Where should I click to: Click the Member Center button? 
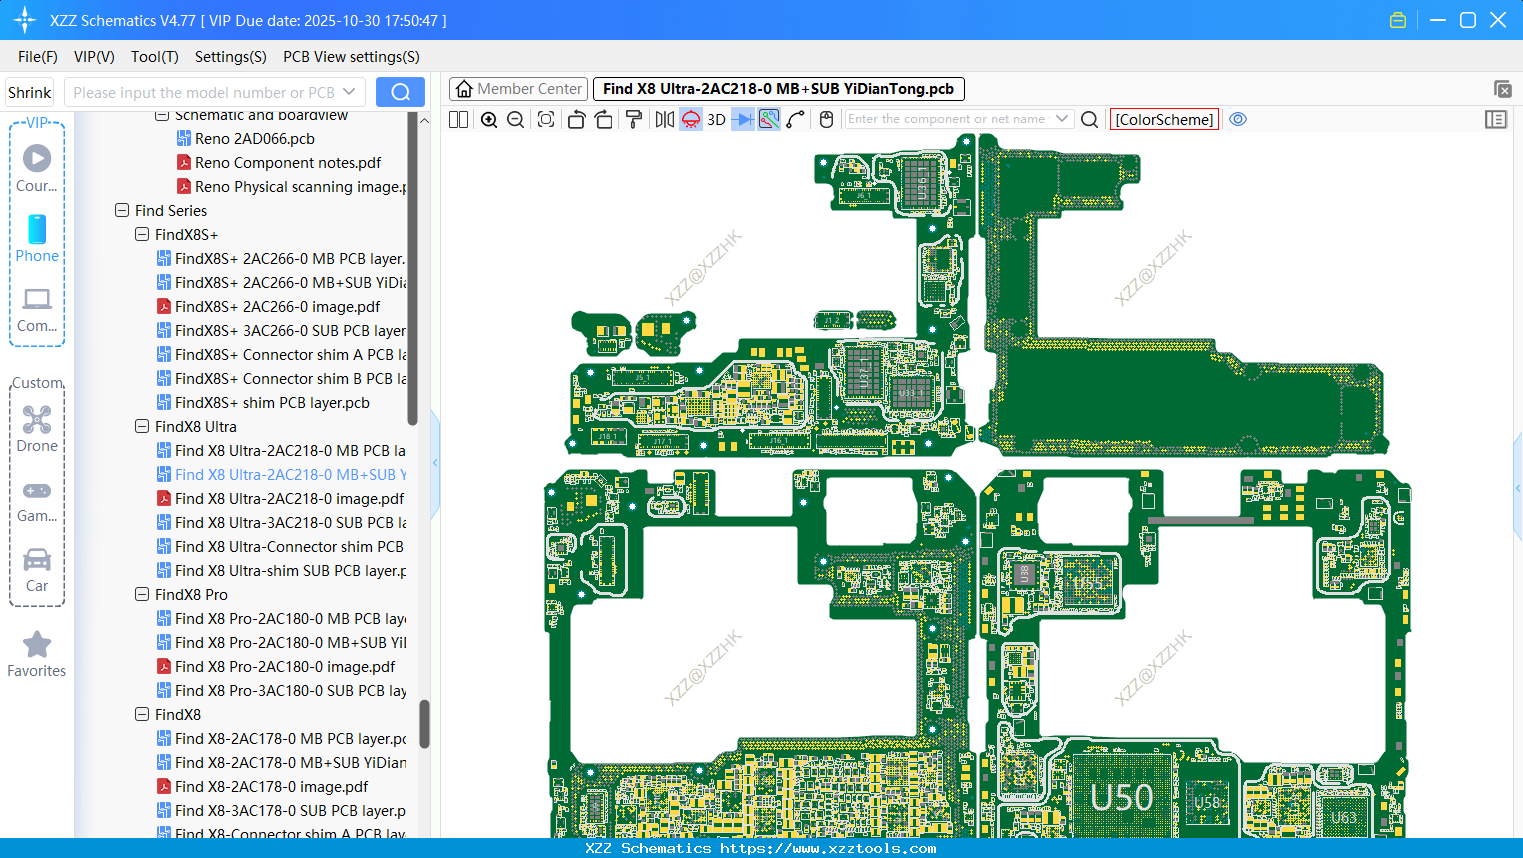click(x=518, y=89)
